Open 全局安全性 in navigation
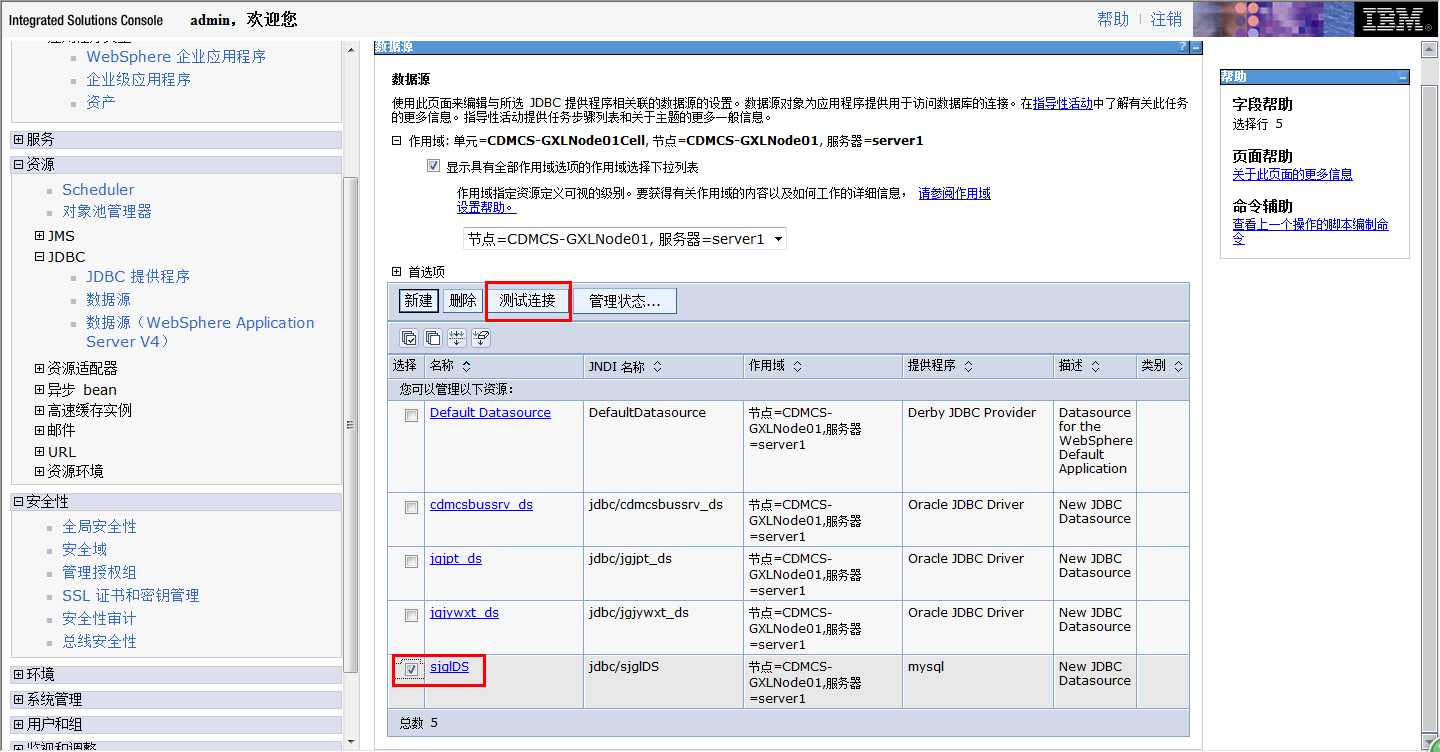Viewport: 1440px width, 752px height. pyautogui.click(x=99, y=527)
